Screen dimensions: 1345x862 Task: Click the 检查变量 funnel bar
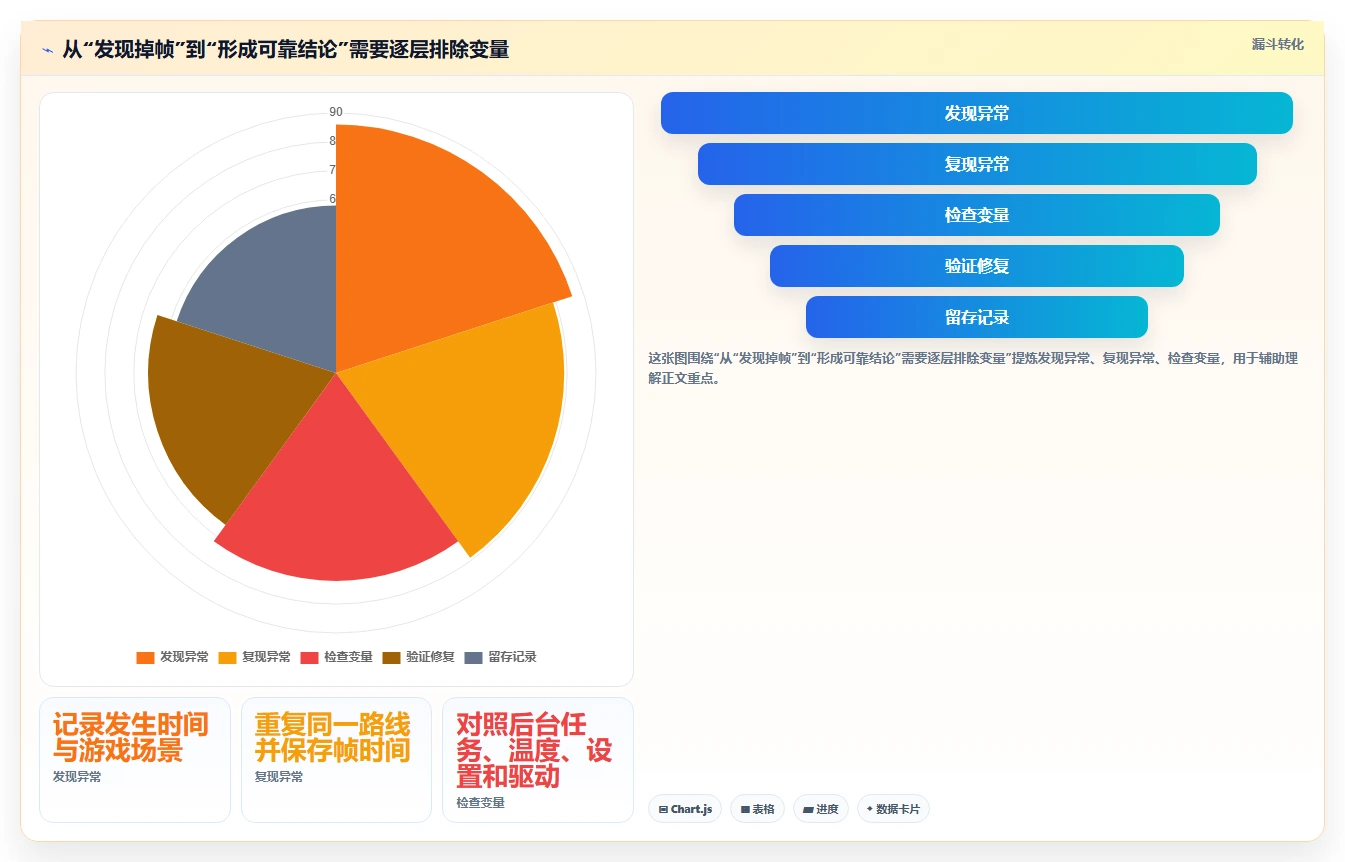pos(976,215)
